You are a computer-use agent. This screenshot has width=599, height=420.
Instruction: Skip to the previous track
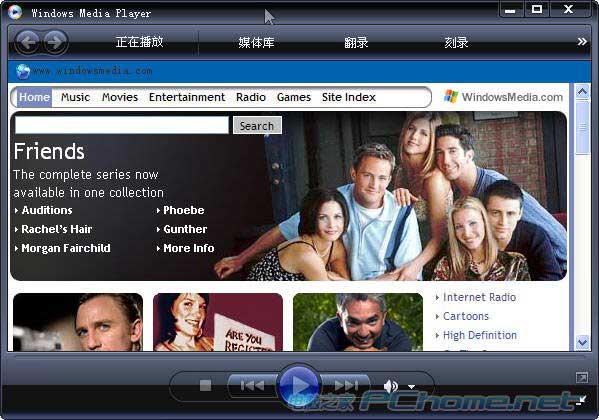[x=252, y=385]
